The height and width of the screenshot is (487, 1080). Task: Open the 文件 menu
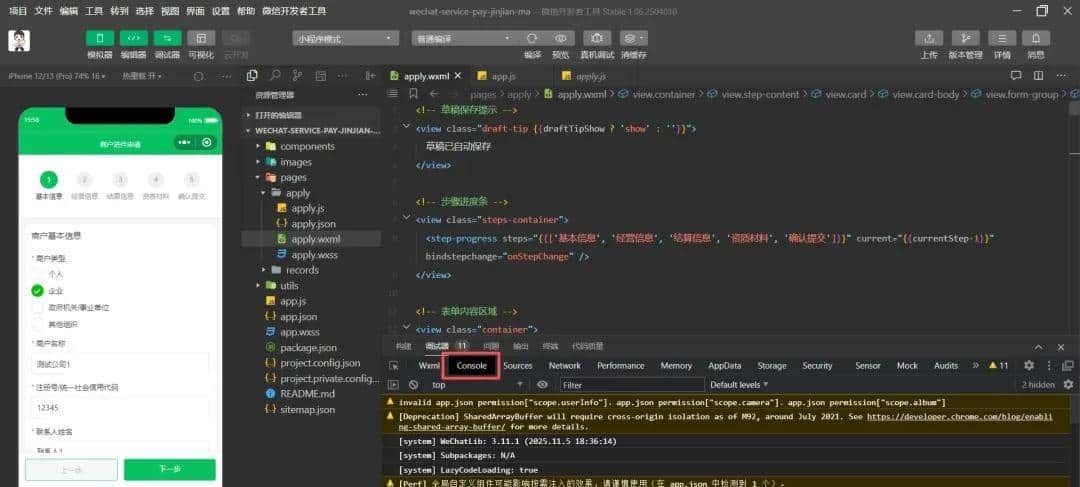pyautogui.click(x=43, y=11)
